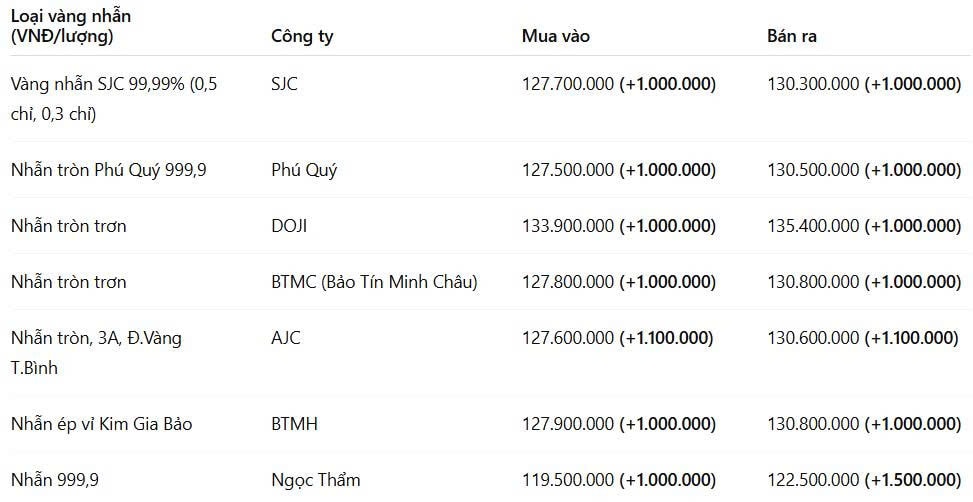Click the SJC buy price 127.700.000

(x=568, y=84)
